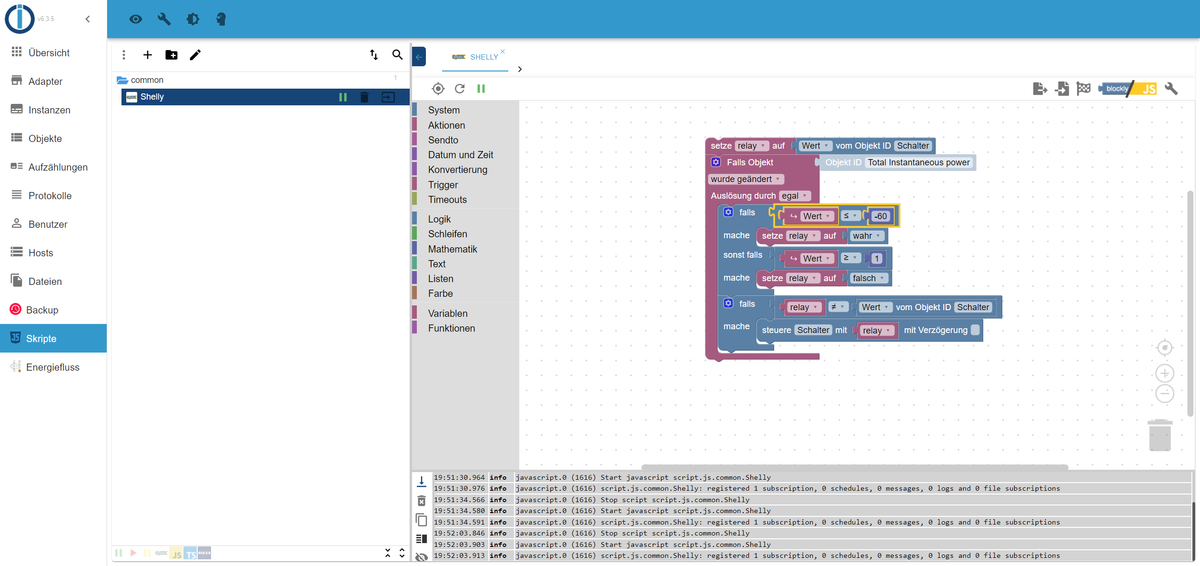Click the checkered flag check-blocks icon
The image size is (1200, 566).
point(1083,88)
